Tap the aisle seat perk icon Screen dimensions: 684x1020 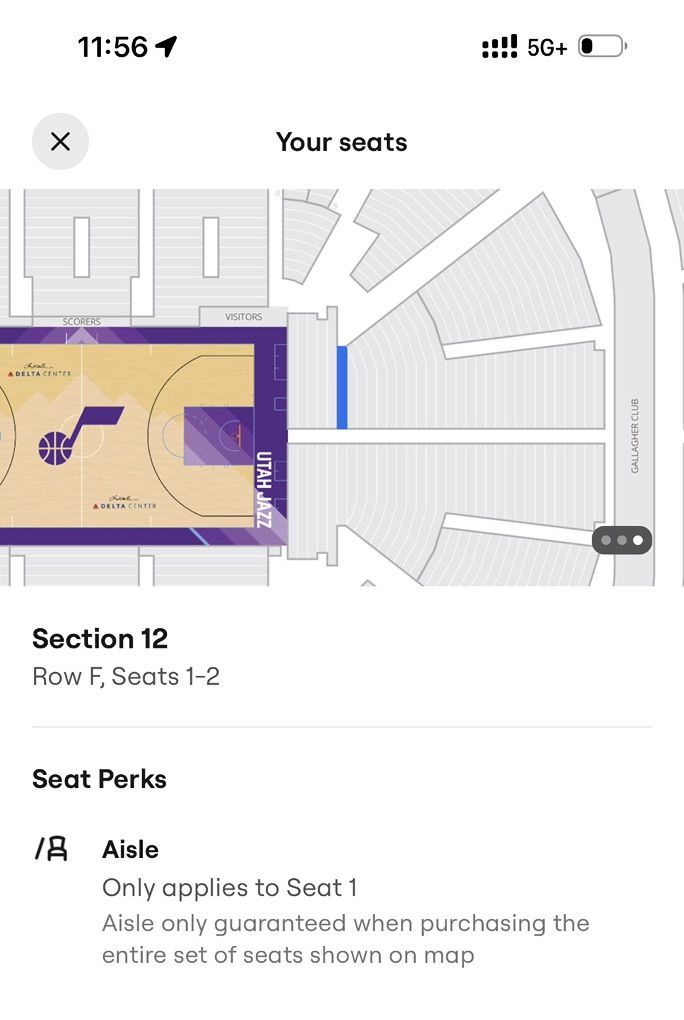tap(52, 849)
